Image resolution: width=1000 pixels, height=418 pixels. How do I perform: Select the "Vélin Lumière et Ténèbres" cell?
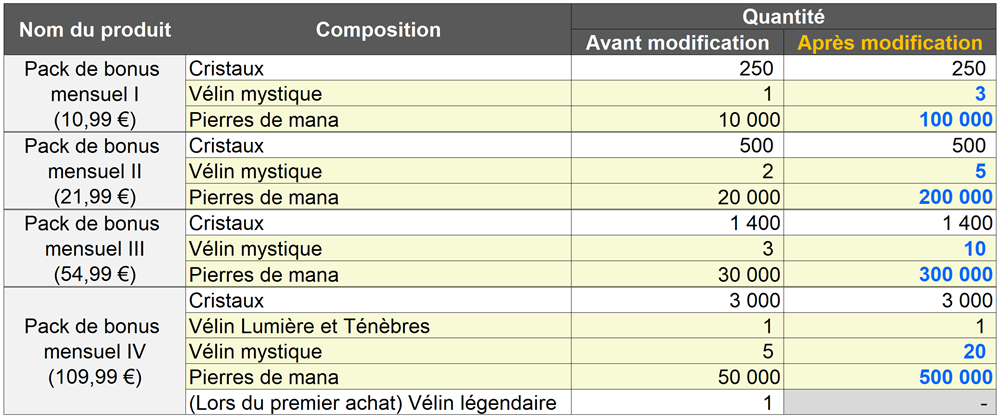click(309, 326)
